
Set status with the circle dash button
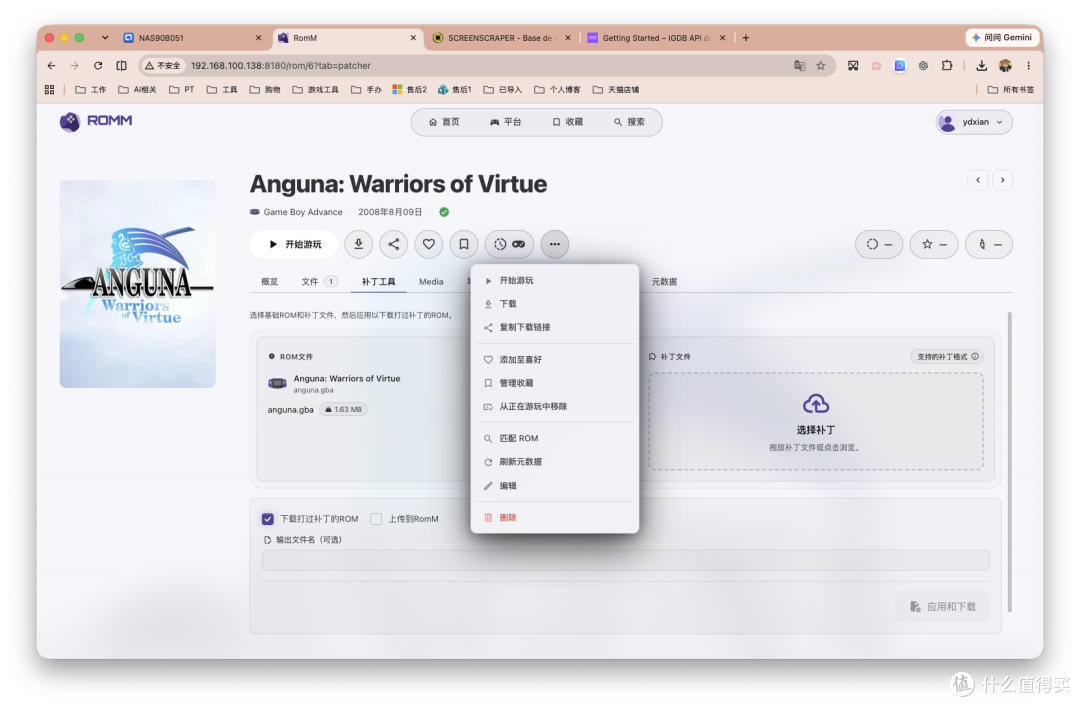879,244
